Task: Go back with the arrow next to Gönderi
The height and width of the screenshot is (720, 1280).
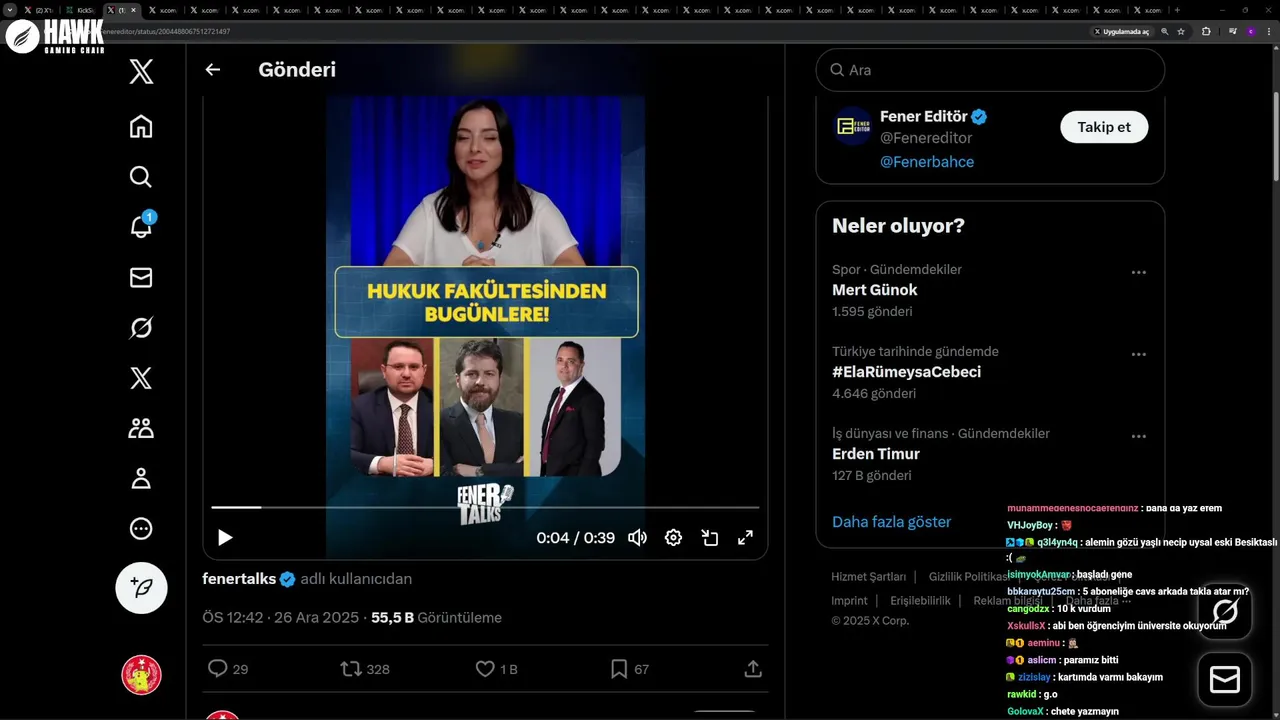Action: (x=212, y=70)
